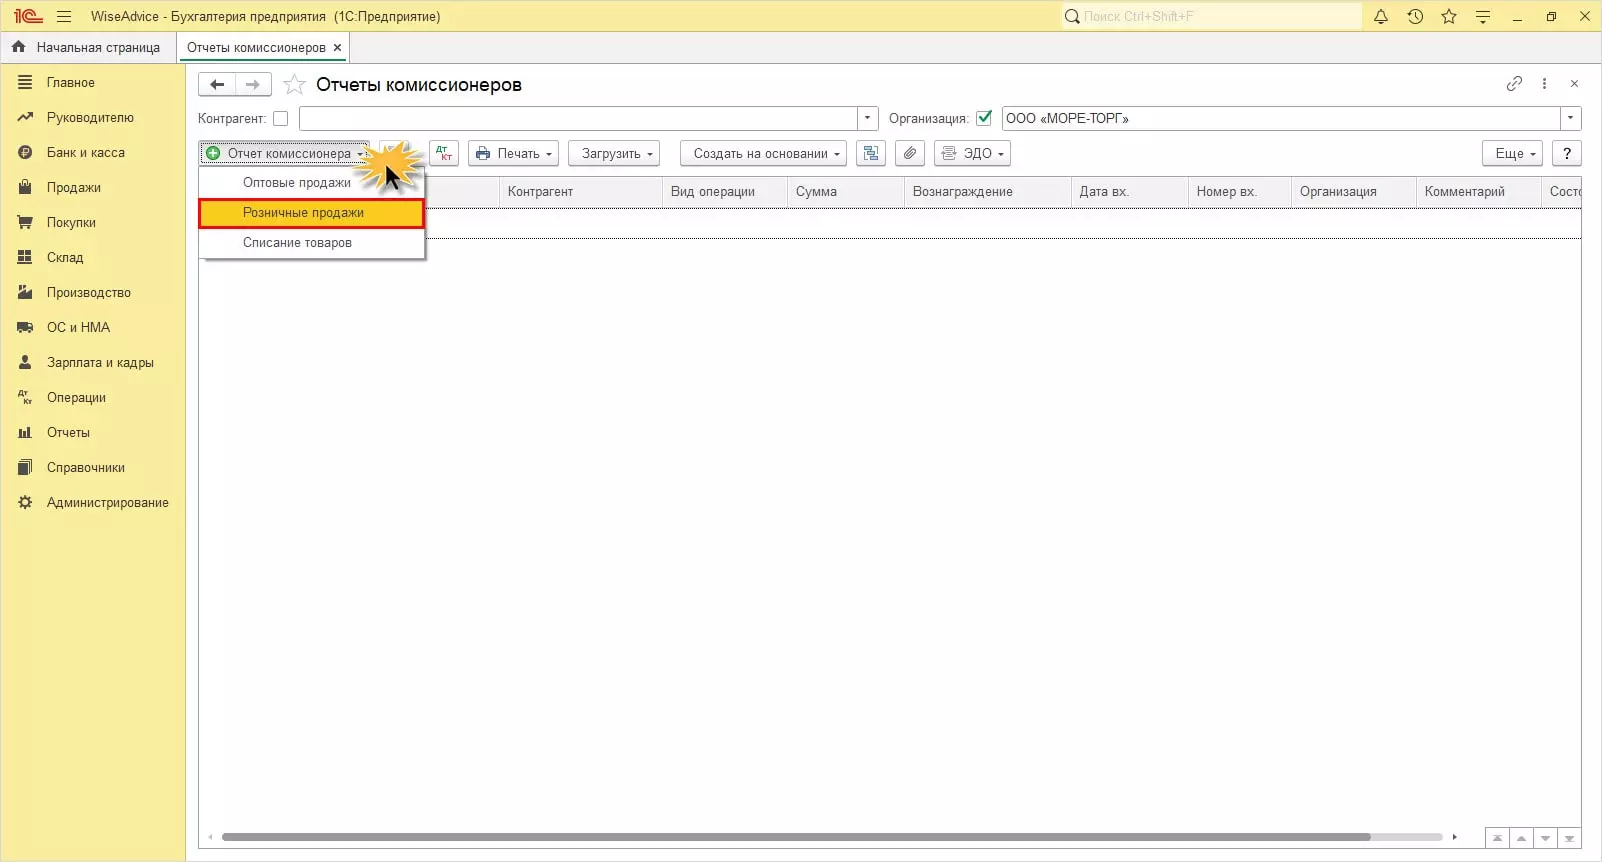Sort by Вознаграждение column header
1602x862 pixels.
point(988,192)
